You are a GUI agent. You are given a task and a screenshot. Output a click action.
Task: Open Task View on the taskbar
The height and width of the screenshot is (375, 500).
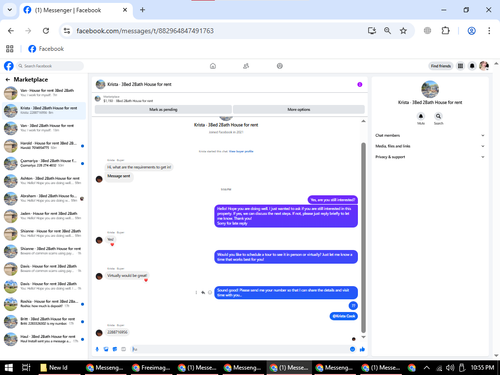point(26,368)
